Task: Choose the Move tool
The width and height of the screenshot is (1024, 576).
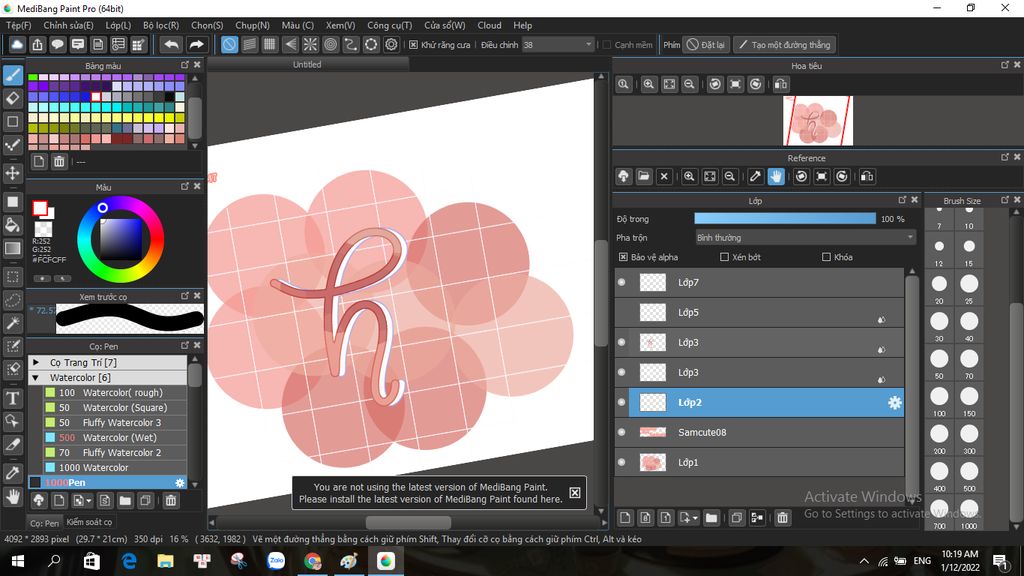Action: (13, 173)
